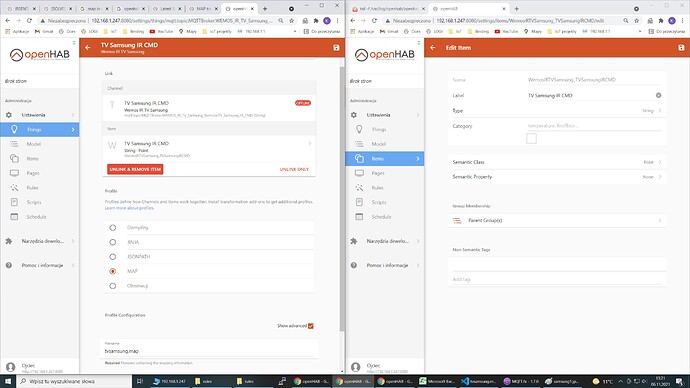Click Windows Start button
This screenshot has width=690, height=388.
(x=8, y=381)
